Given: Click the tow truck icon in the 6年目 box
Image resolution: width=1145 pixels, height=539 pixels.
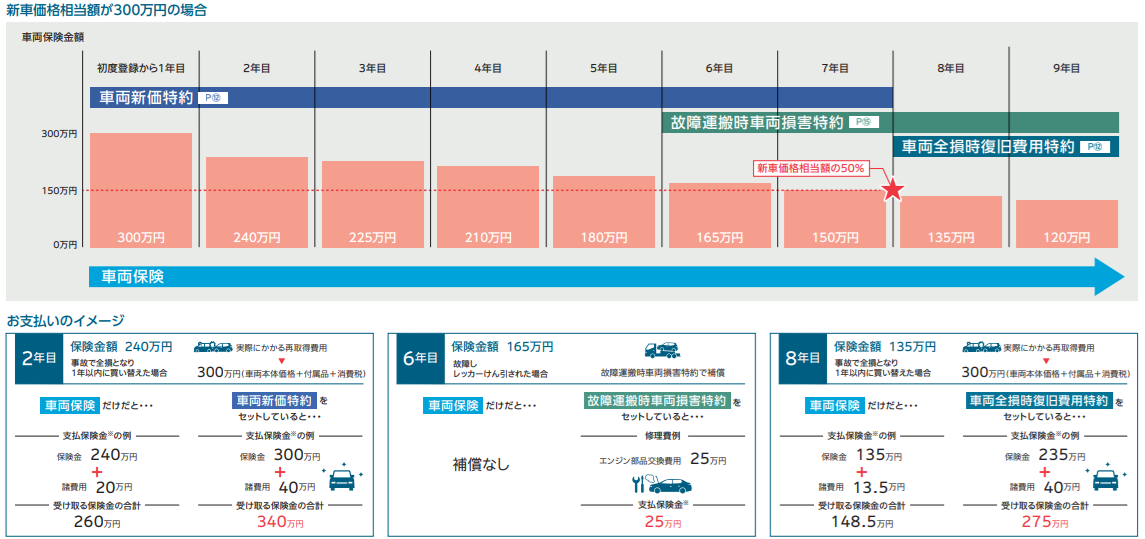Looking at the screenshot, I should [x=662, y=351].
